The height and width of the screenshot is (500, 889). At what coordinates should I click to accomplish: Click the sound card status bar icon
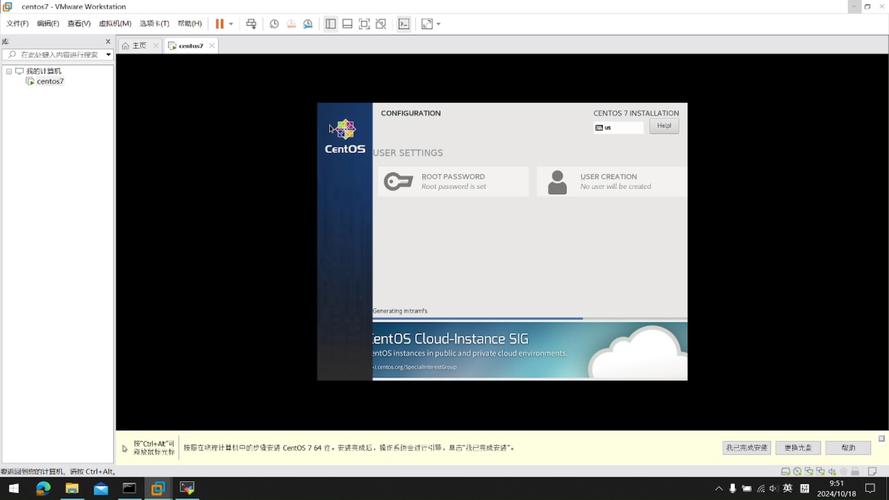point(832,471)
